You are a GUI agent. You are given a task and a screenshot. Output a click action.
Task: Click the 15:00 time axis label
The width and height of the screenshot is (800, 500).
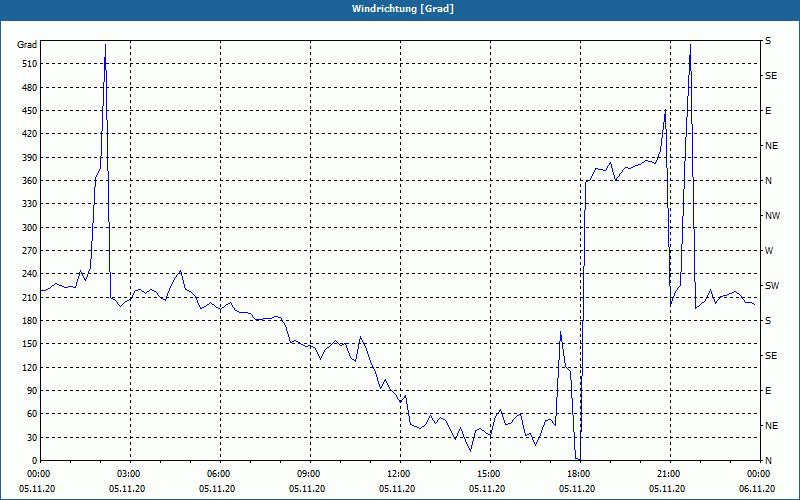(x=487, y=474)
